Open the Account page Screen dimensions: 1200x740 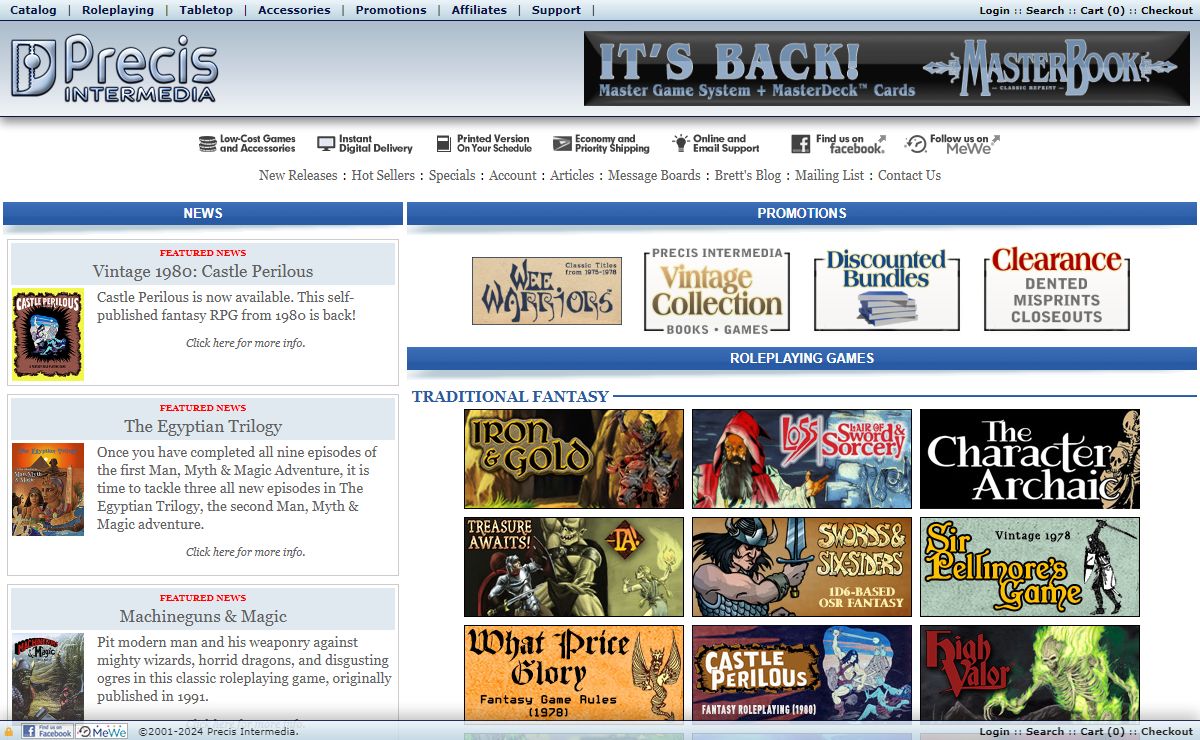513,175
